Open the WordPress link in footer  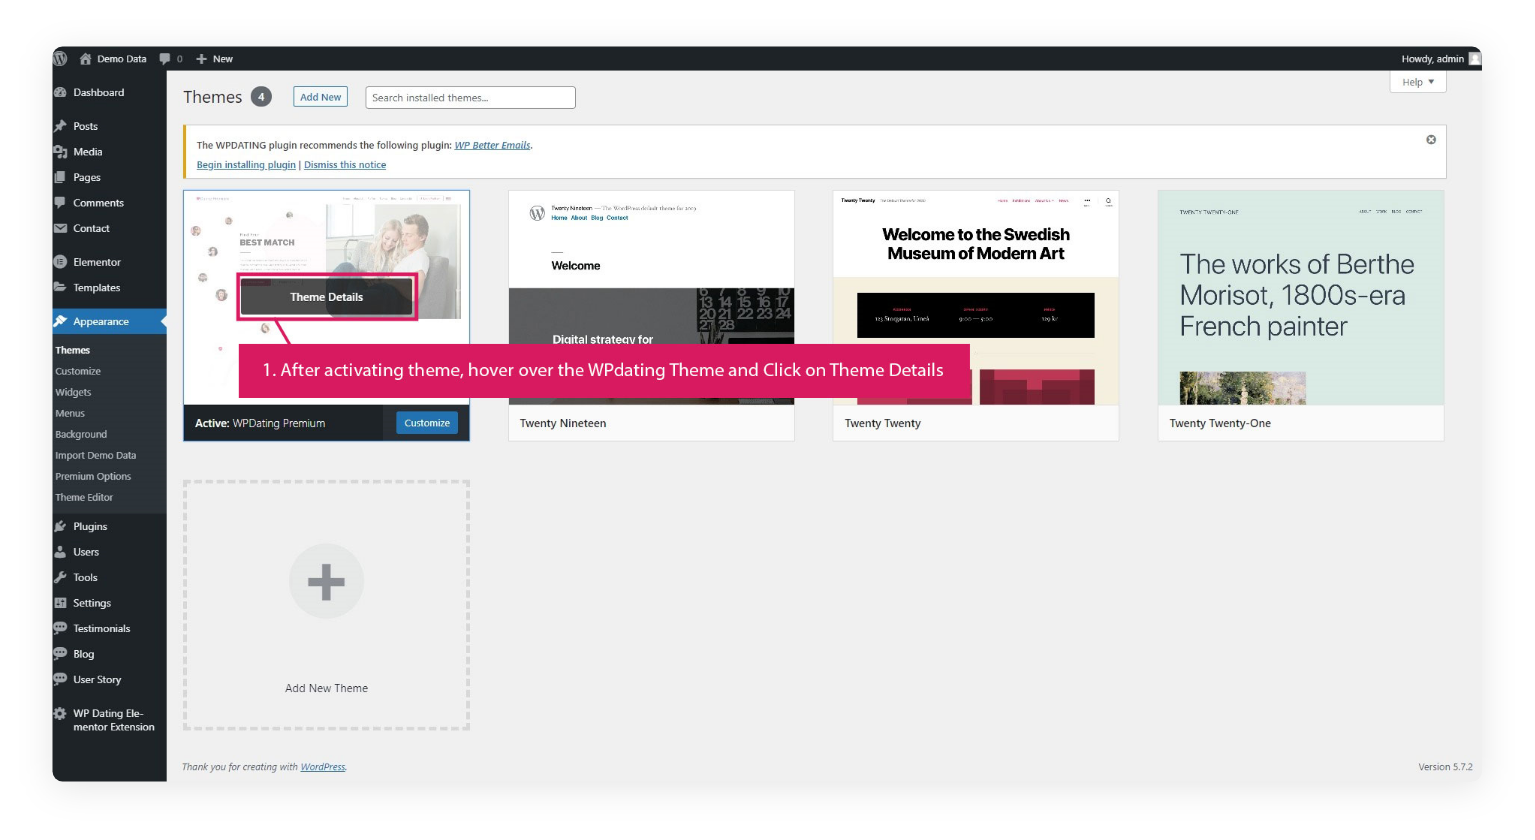click(x=323, y=767)
